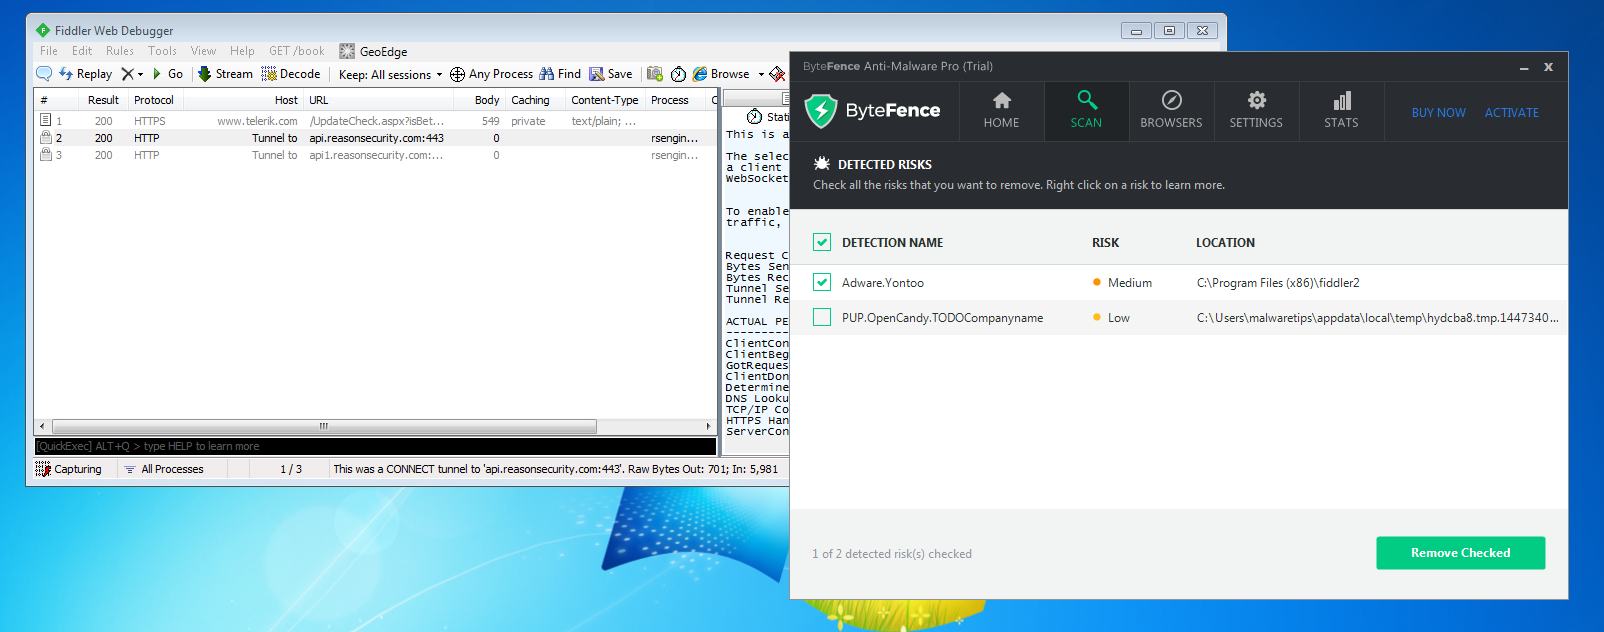This screenshot has height=632, width=1604.
Task: Click the ByteFence shield logo
Action: click(821, 110)
